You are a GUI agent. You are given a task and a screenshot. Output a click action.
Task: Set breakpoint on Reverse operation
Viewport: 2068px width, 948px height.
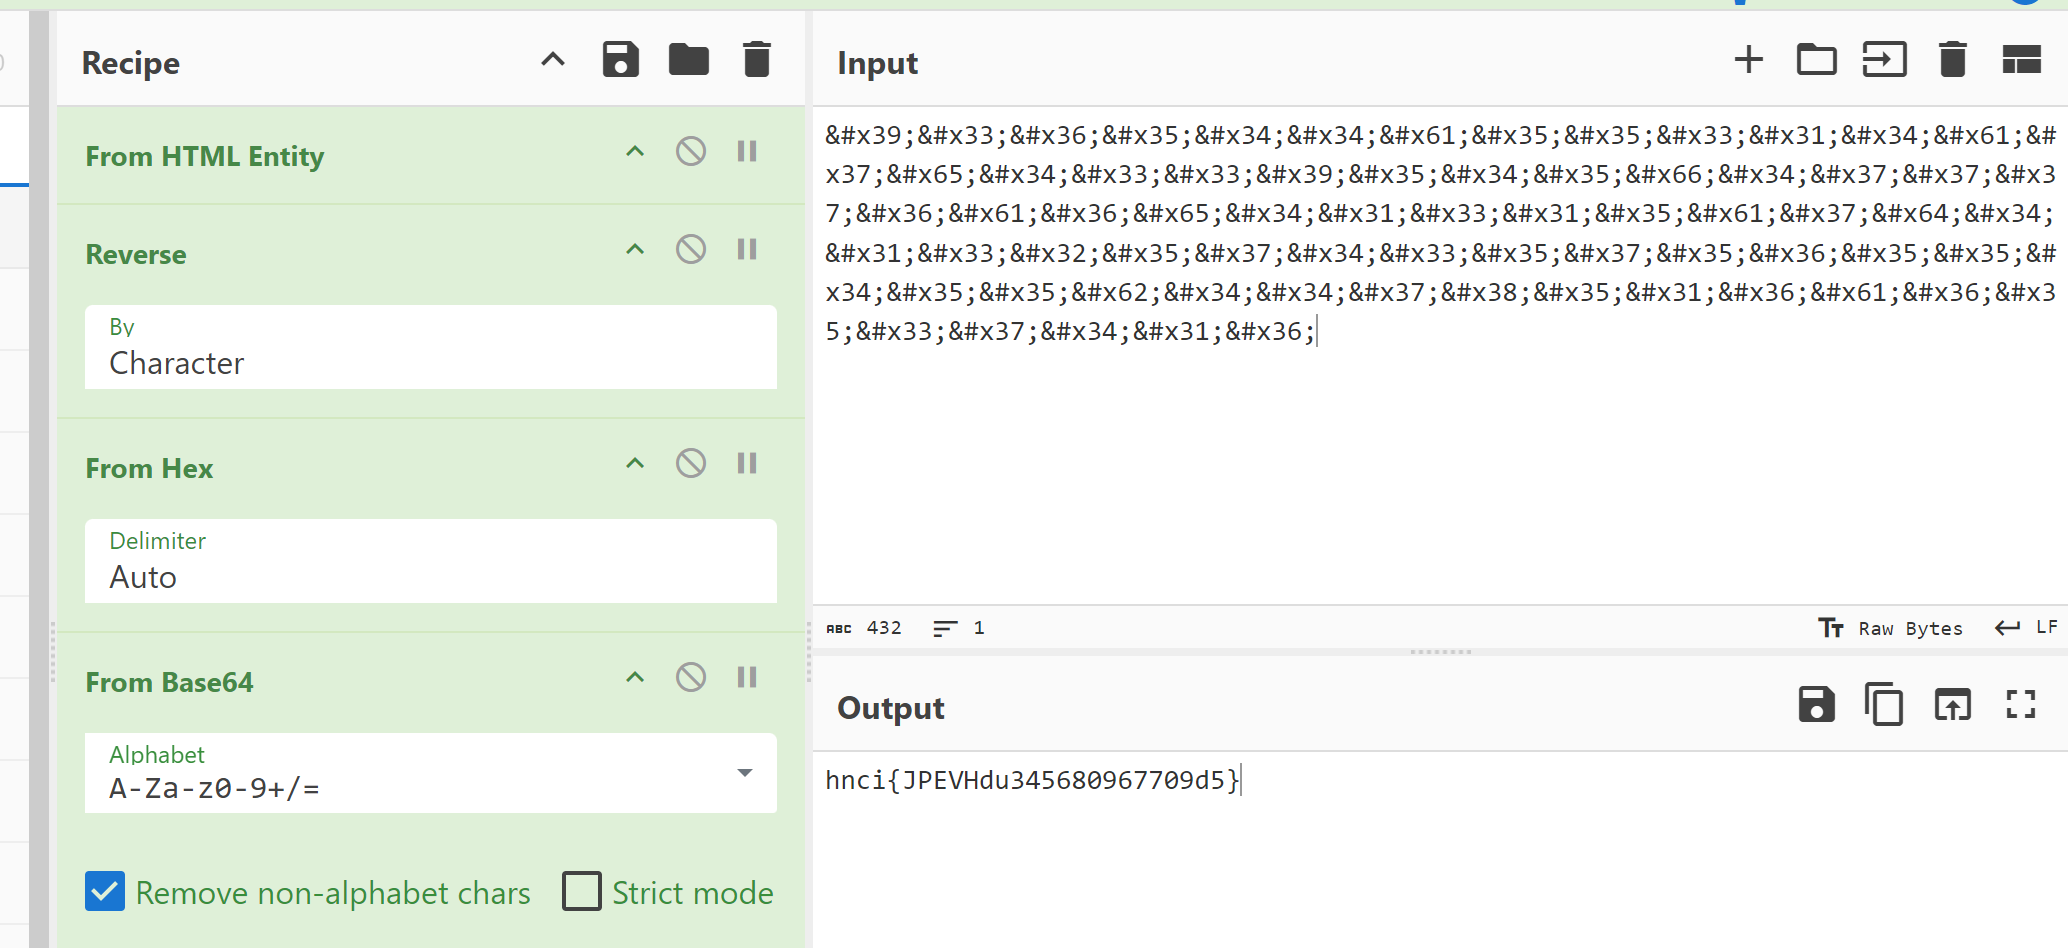click(x=747, y=250)
